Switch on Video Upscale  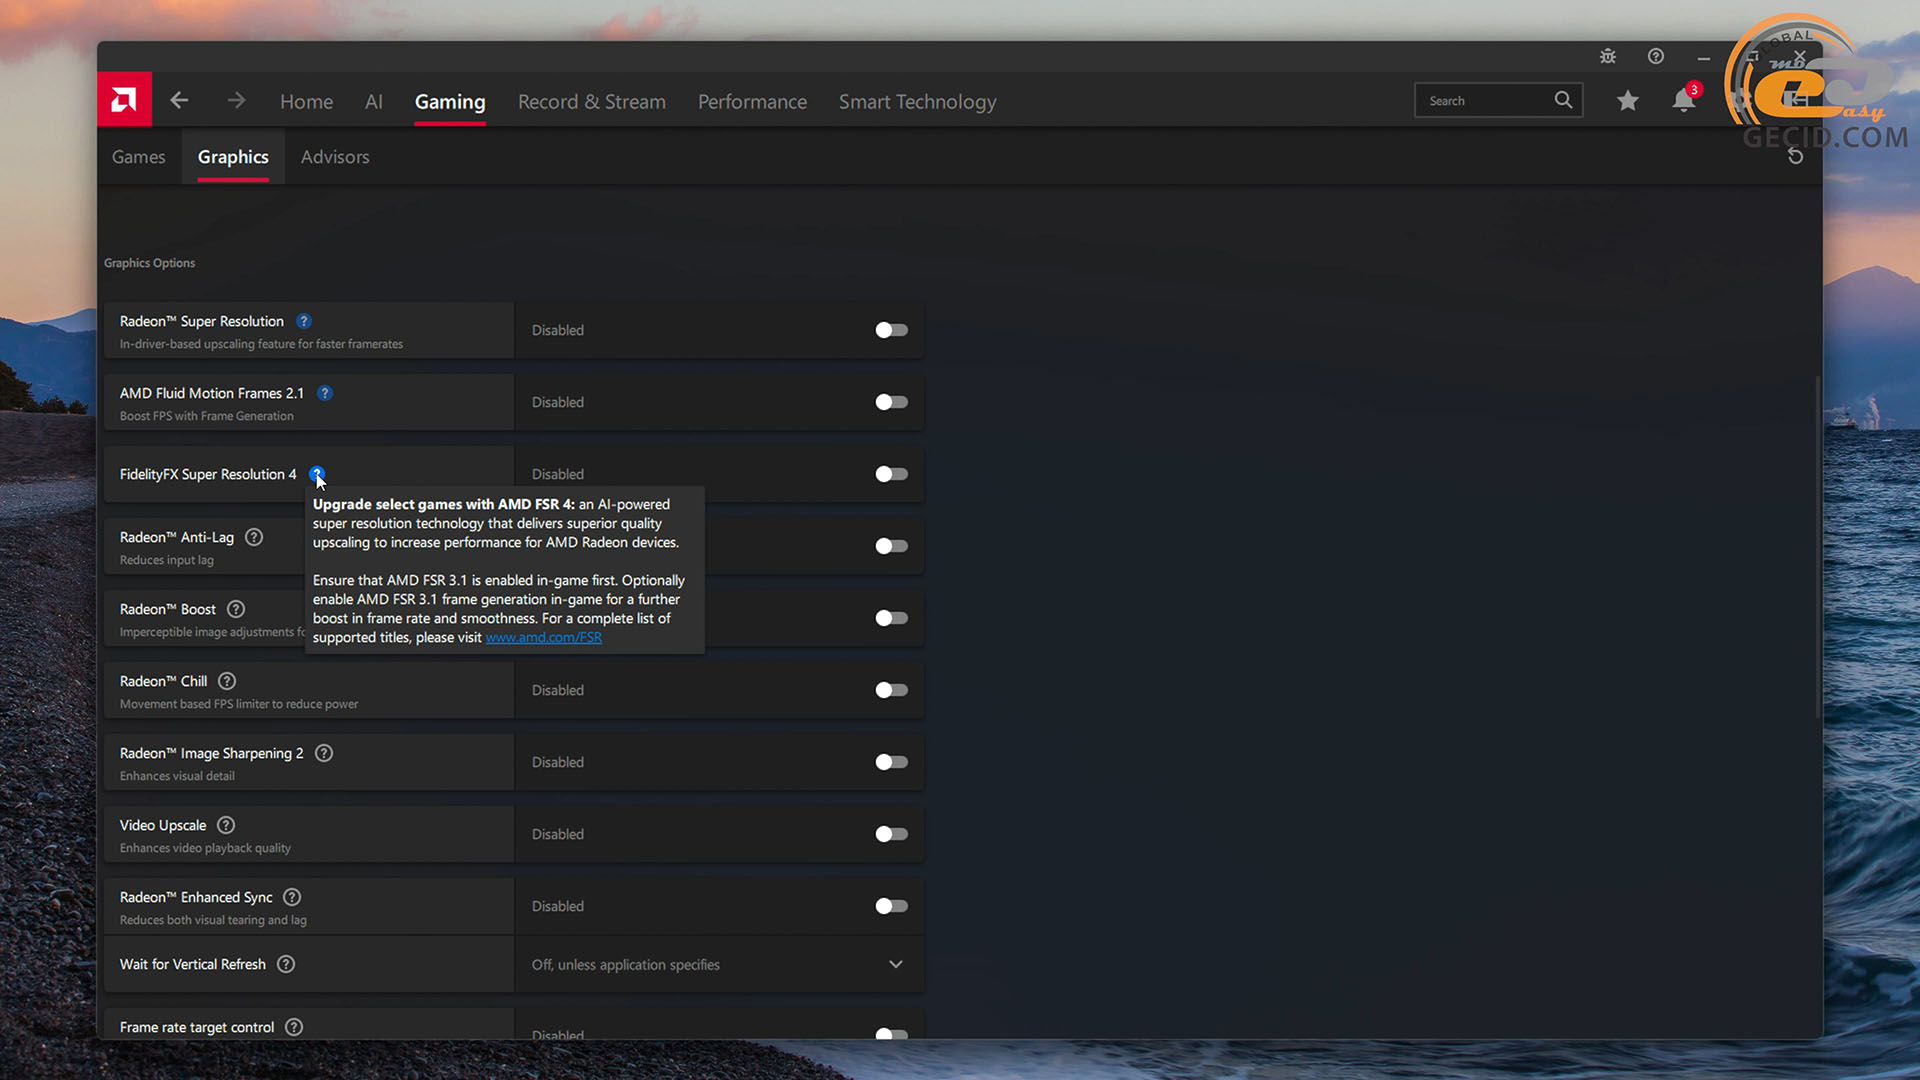[891, 834]
